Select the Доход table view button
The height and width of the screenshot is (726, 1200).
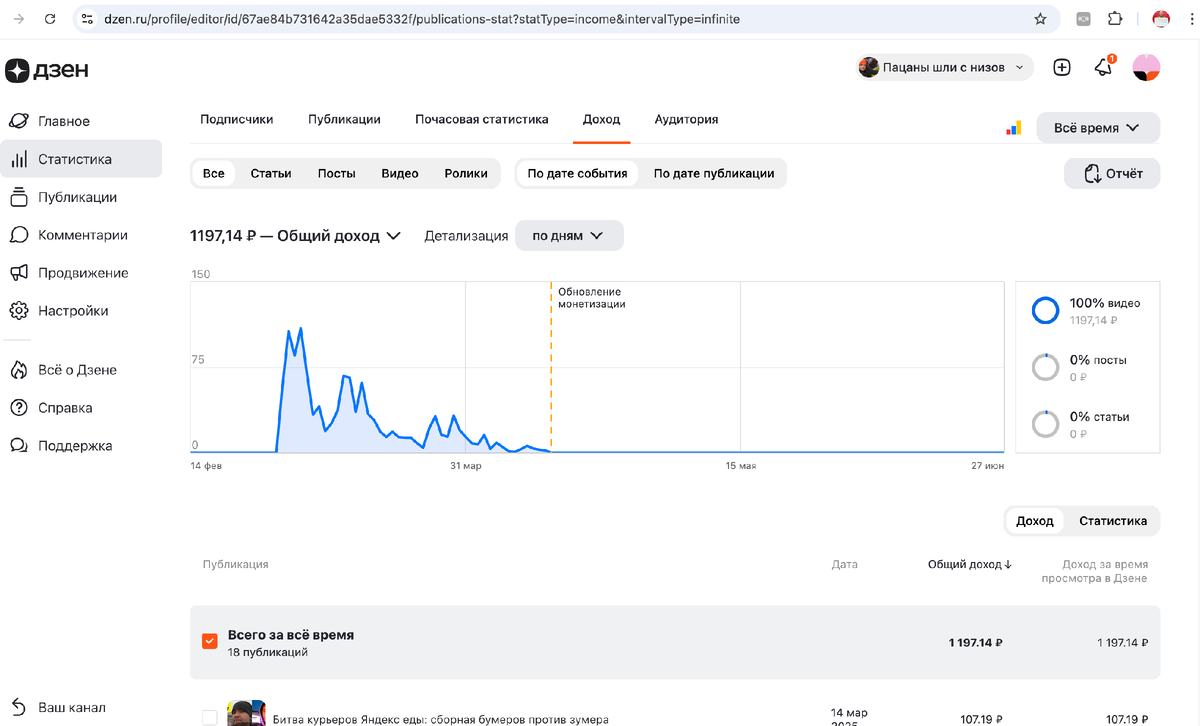tap(1035, 521)
